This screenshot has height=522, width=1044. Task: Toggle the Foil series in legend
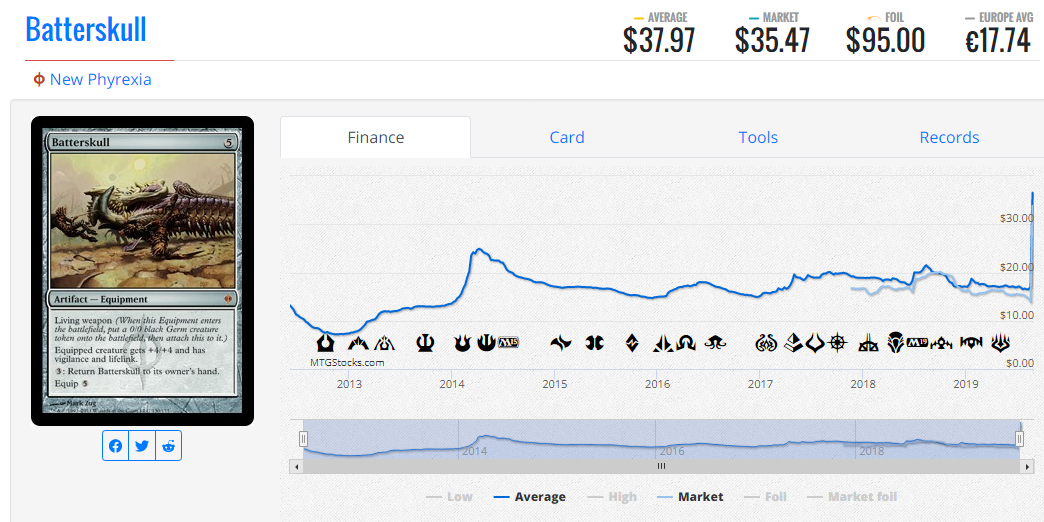764,497
